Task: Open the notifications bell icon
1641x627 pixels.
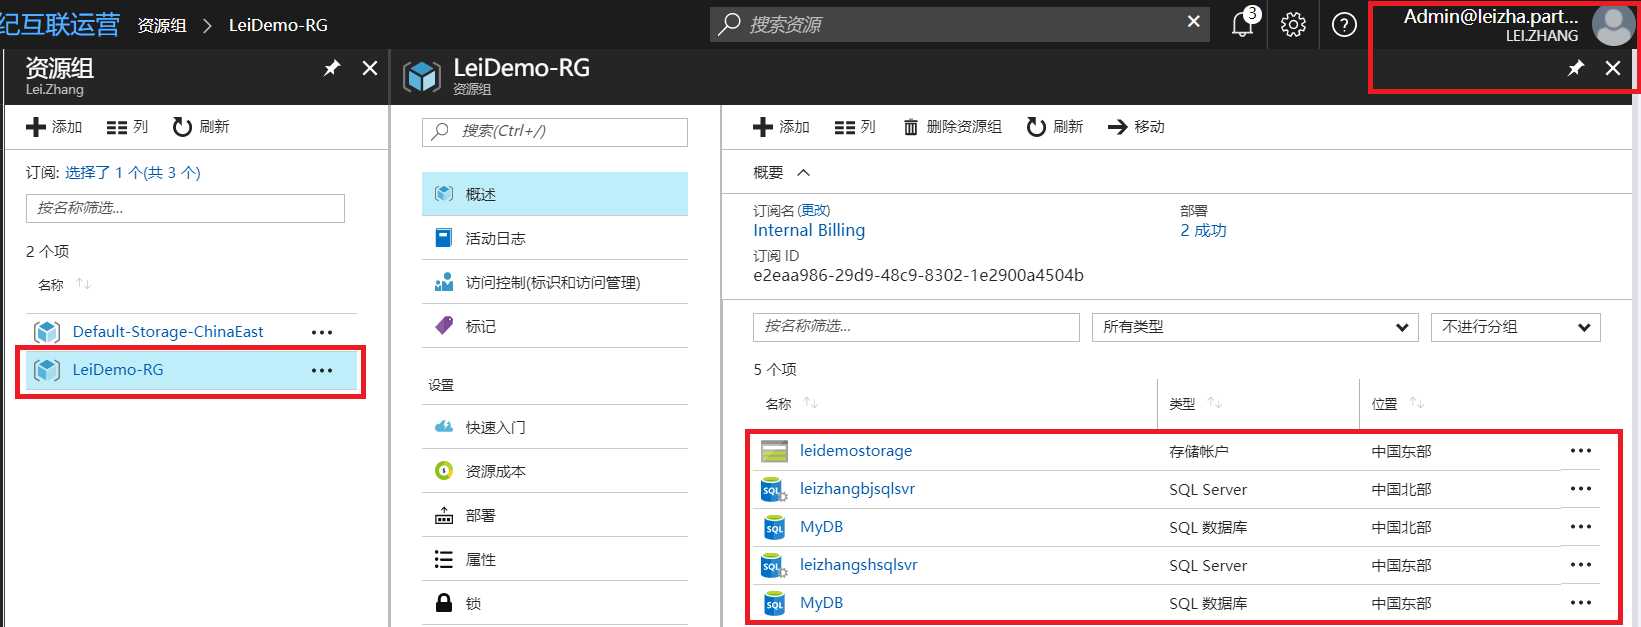Action: click(x=1243, y=23)
